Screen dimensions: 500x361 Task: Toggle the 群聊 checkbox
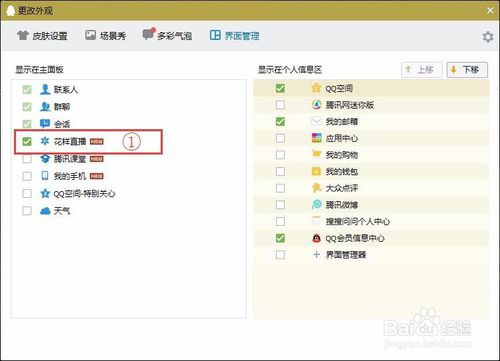point(27,107)
